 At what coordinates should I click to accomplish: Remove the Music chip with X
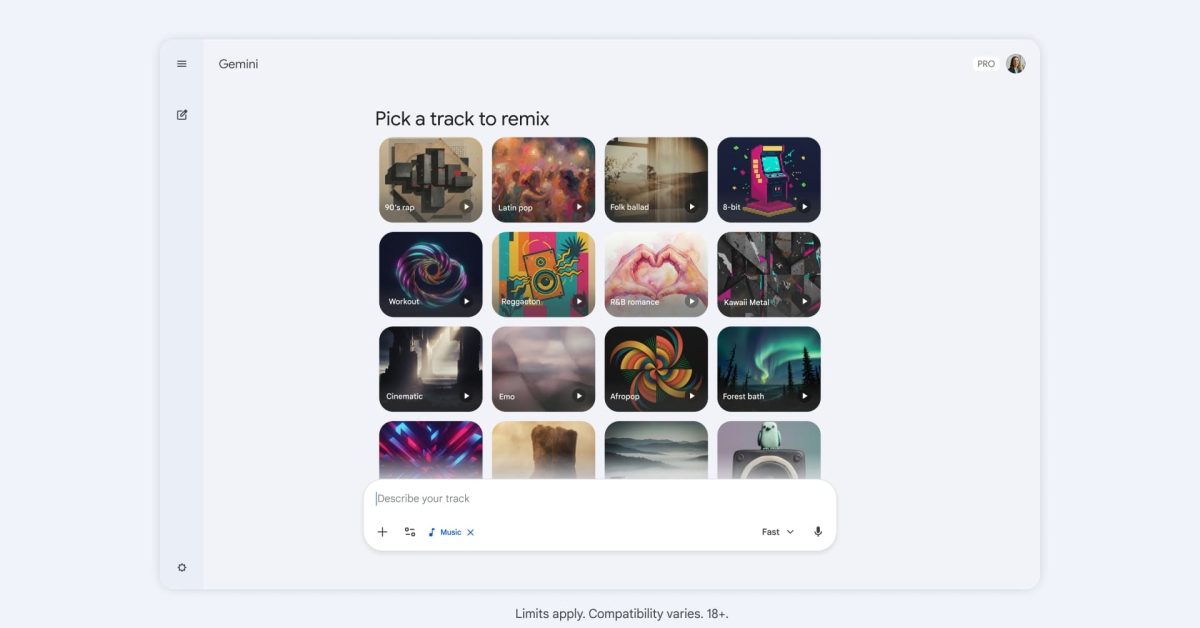point(471,532)
